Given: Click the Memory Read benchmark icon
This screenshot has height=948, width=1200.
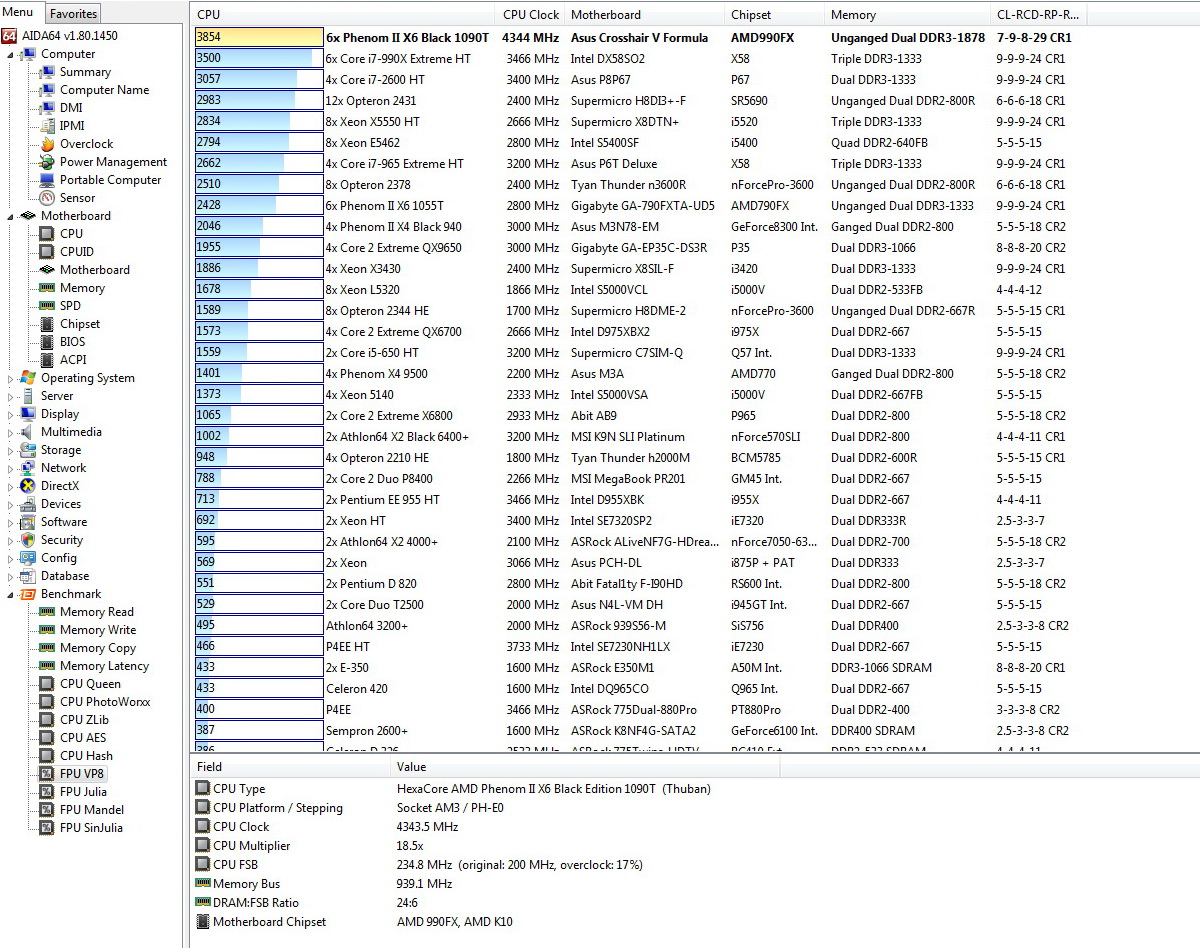Looking at the screenshot, I should [47, 612].
